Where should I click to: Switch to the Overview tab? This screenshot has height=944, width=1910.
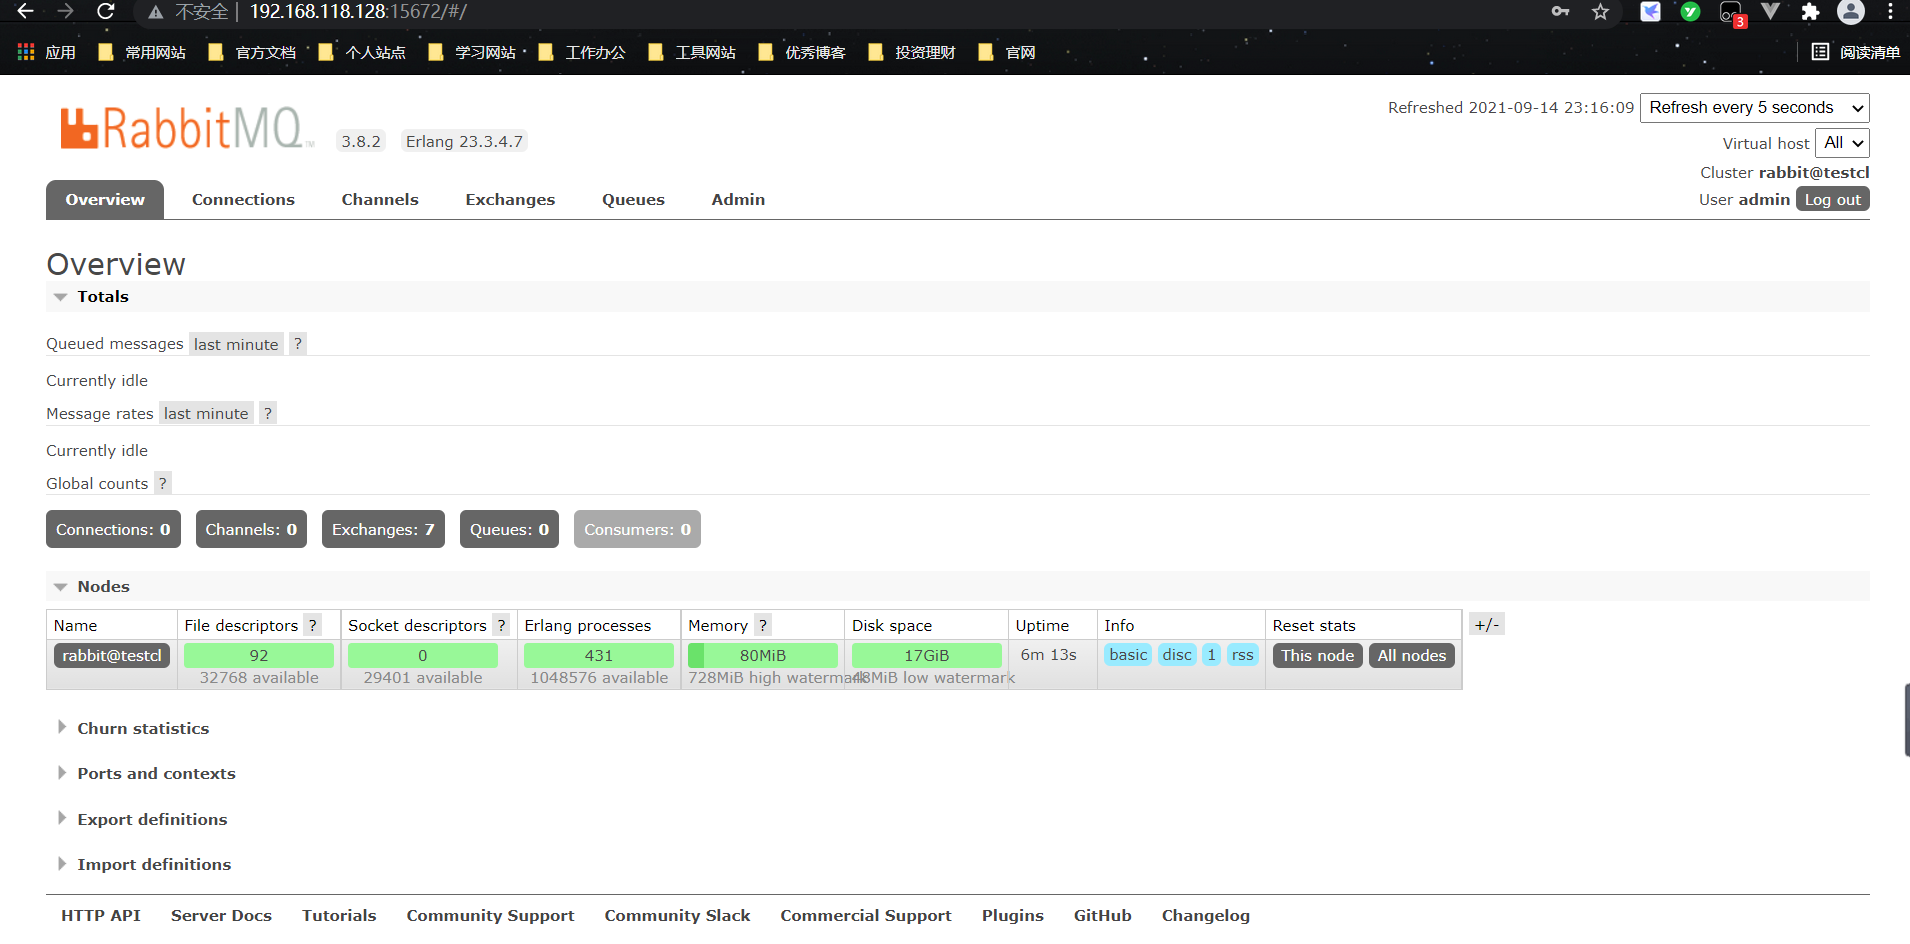pyautogui.click(x=105, y=200)
